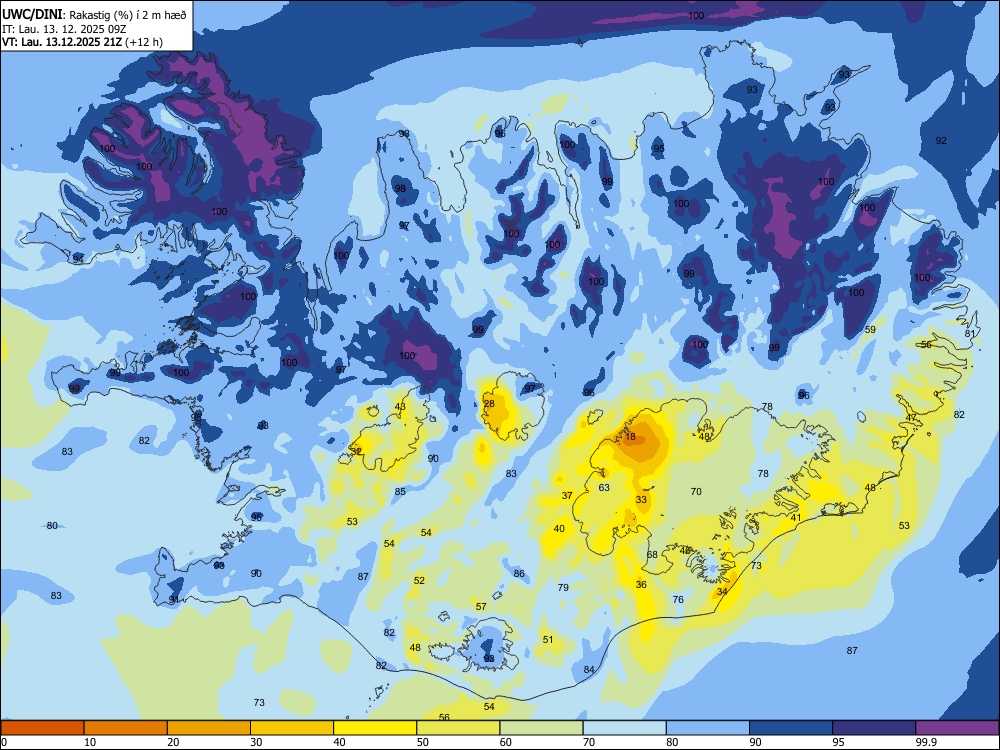Screen dimensions: 1000x750
Task: Select the 30–40 golden legend swatch
Action: click(292, 728)
